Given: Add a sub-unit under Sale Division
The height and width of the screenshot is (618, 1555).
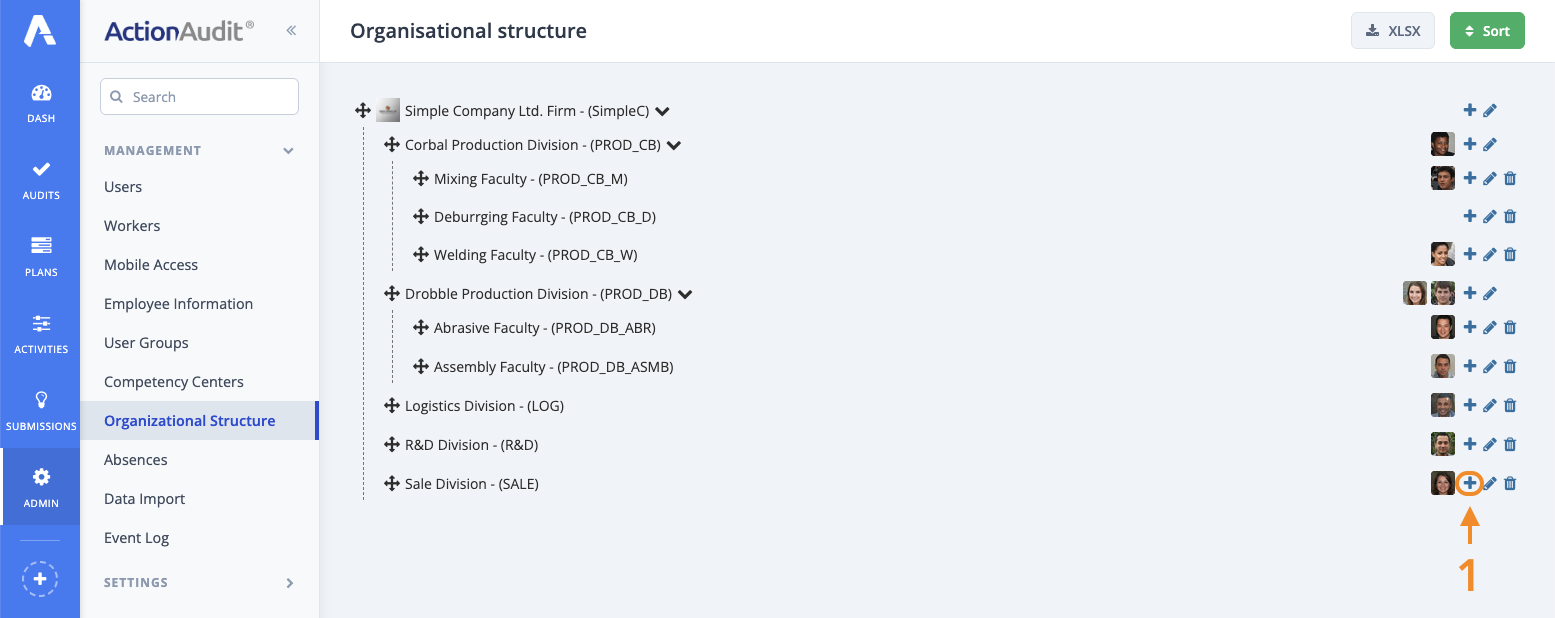Looking at the screenshot, I should (1470, 483).
